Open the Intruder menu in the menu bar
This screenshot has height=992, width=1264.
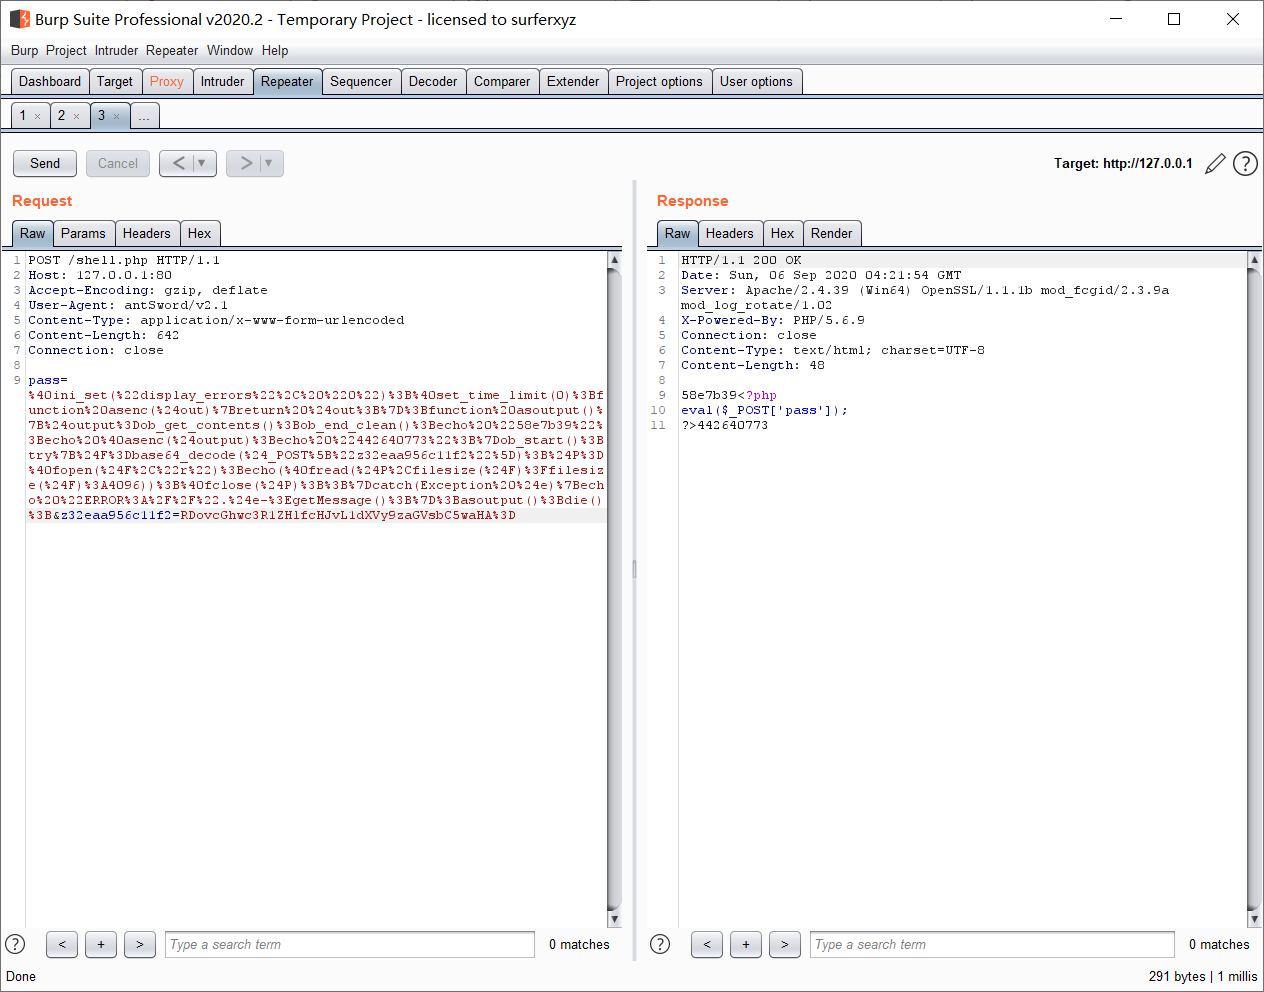[117, 50]
